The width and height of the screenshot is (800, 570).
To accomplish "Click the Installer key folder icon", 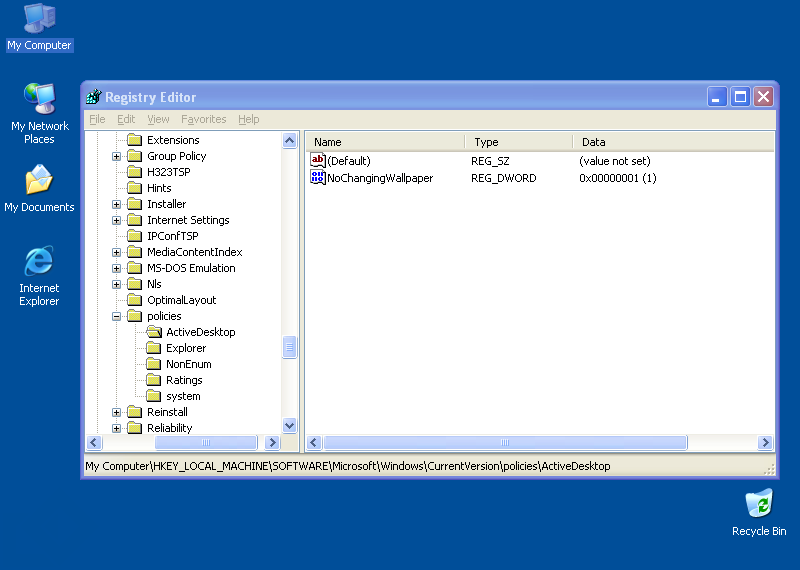I will tap(135, 204).
